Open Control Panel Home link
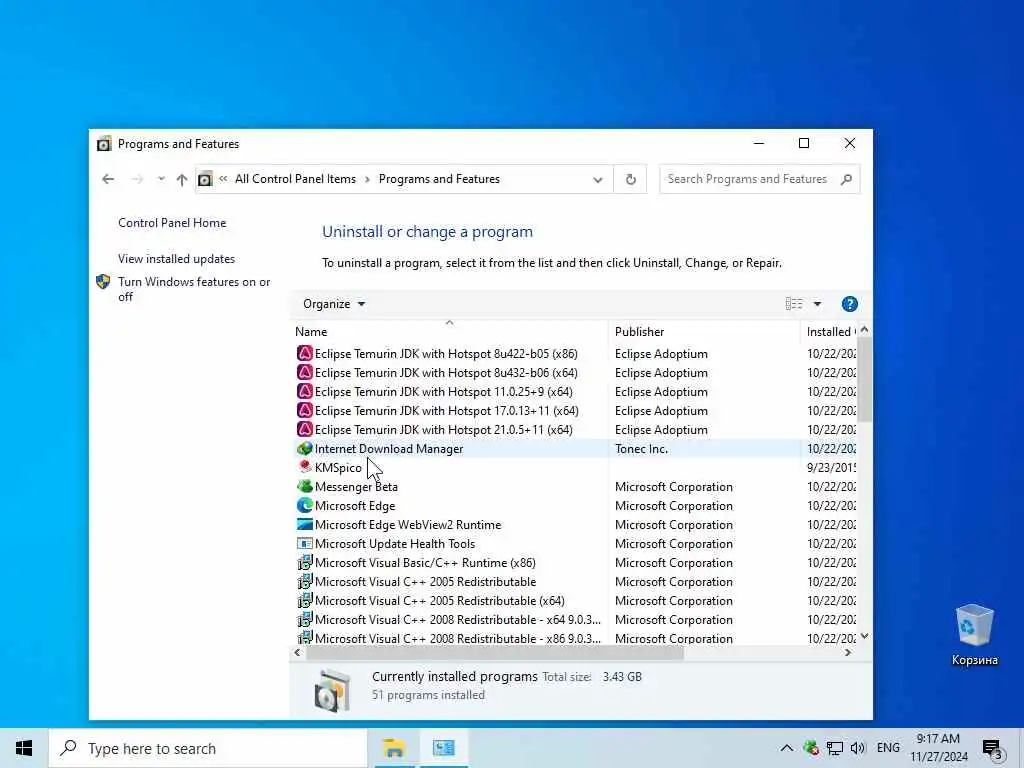 tap(172, 223)
